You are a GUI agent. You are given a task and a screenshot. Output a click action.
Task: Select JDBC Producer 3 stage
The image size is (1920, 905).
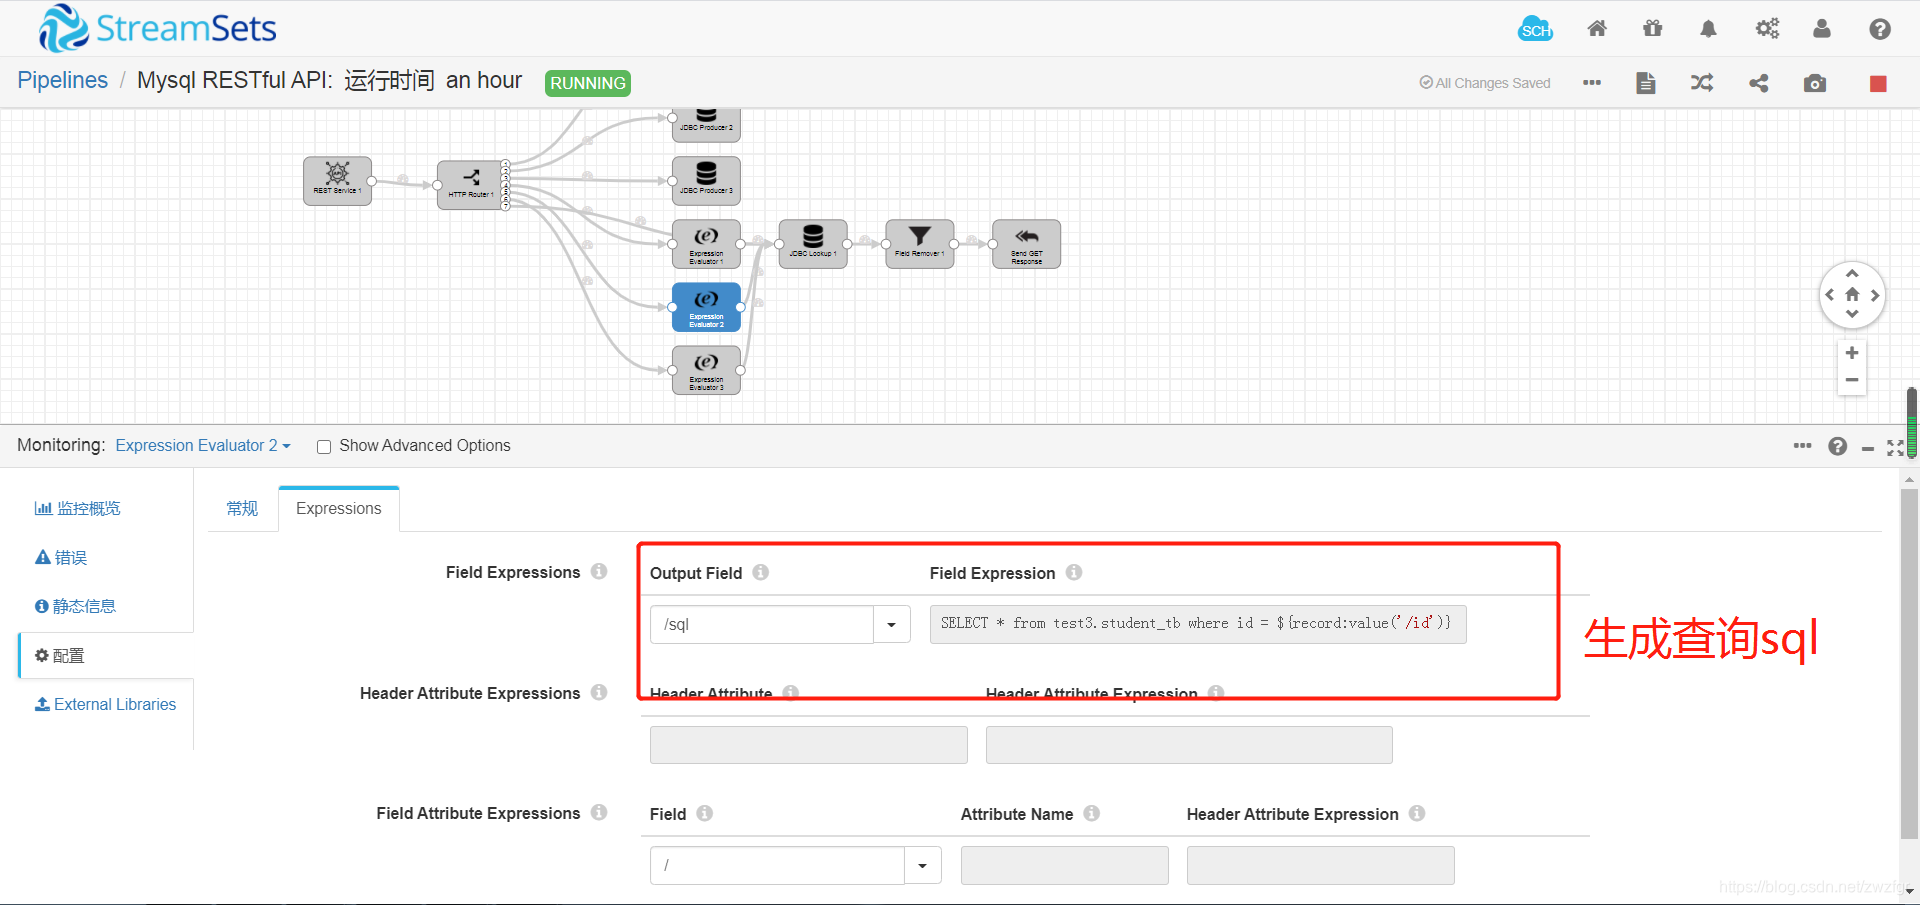(706, 181)
